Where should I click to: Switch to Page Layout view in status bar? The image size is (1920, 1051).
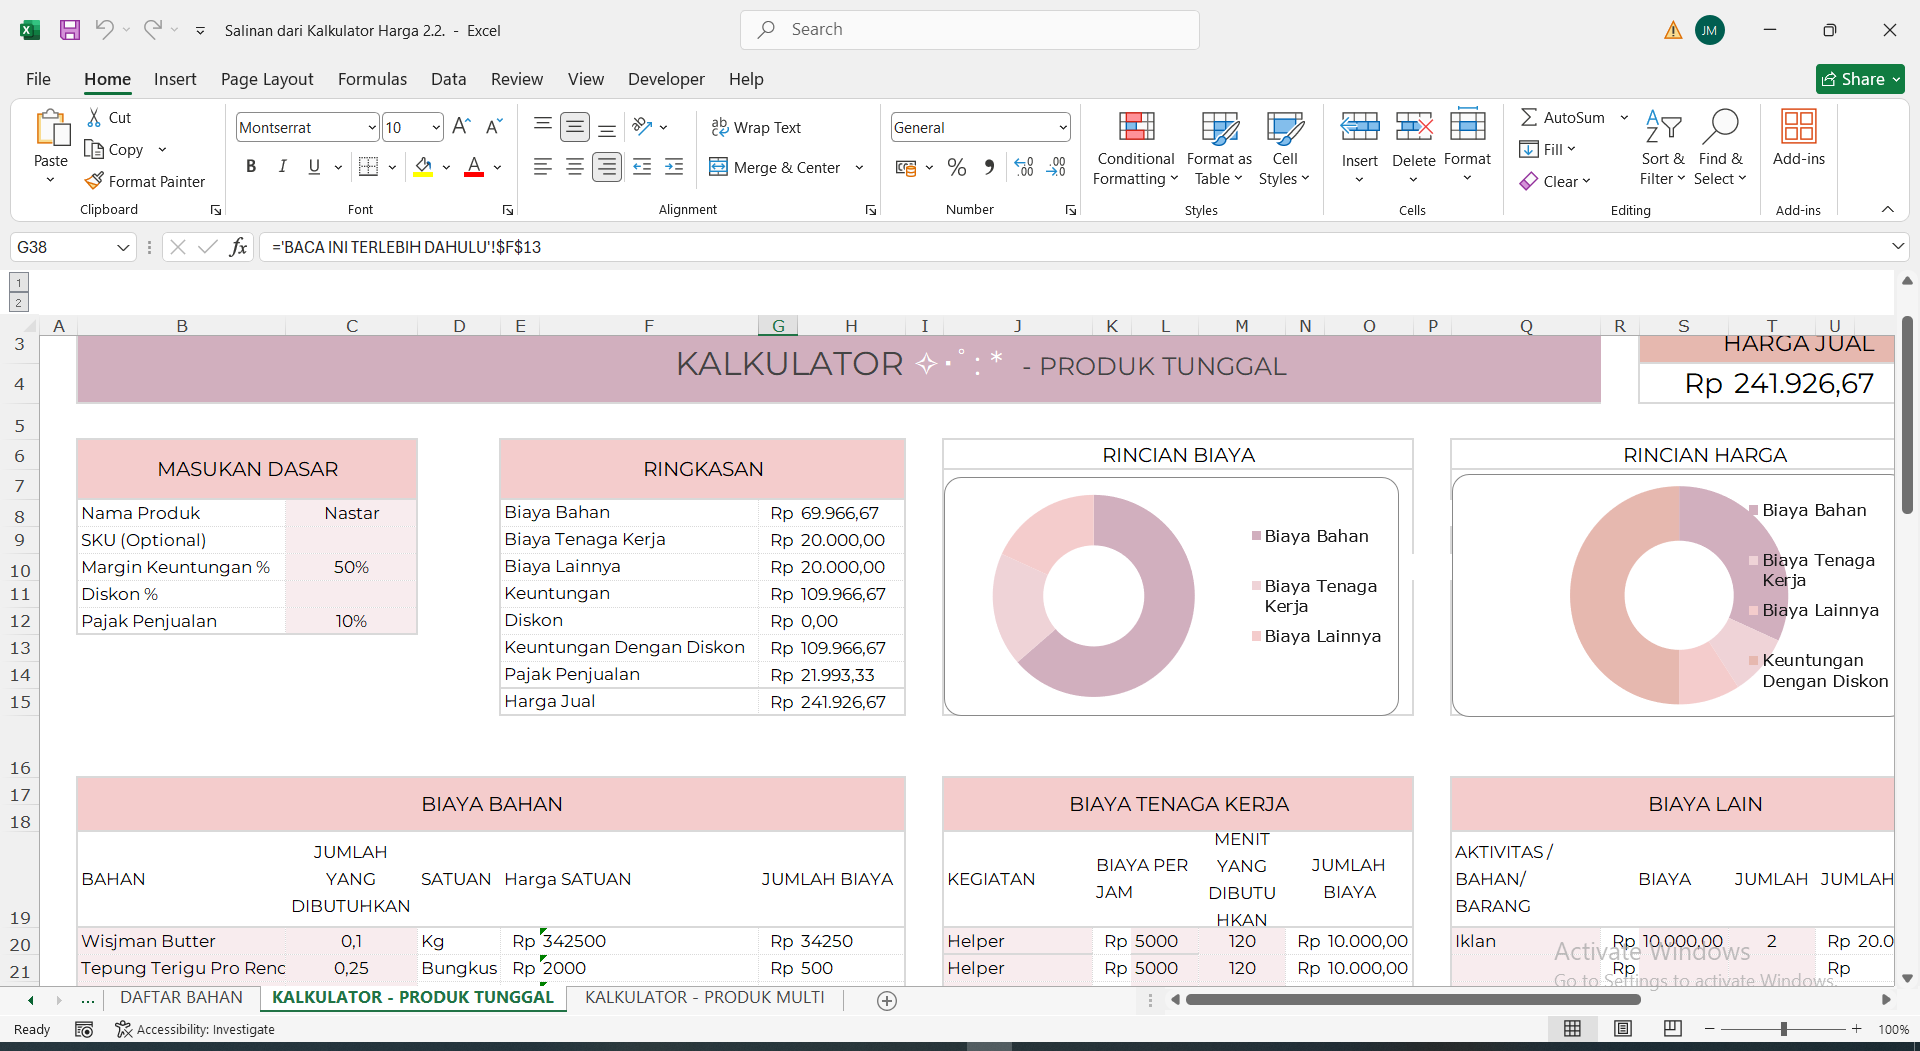click(x=1623, y=1029)
